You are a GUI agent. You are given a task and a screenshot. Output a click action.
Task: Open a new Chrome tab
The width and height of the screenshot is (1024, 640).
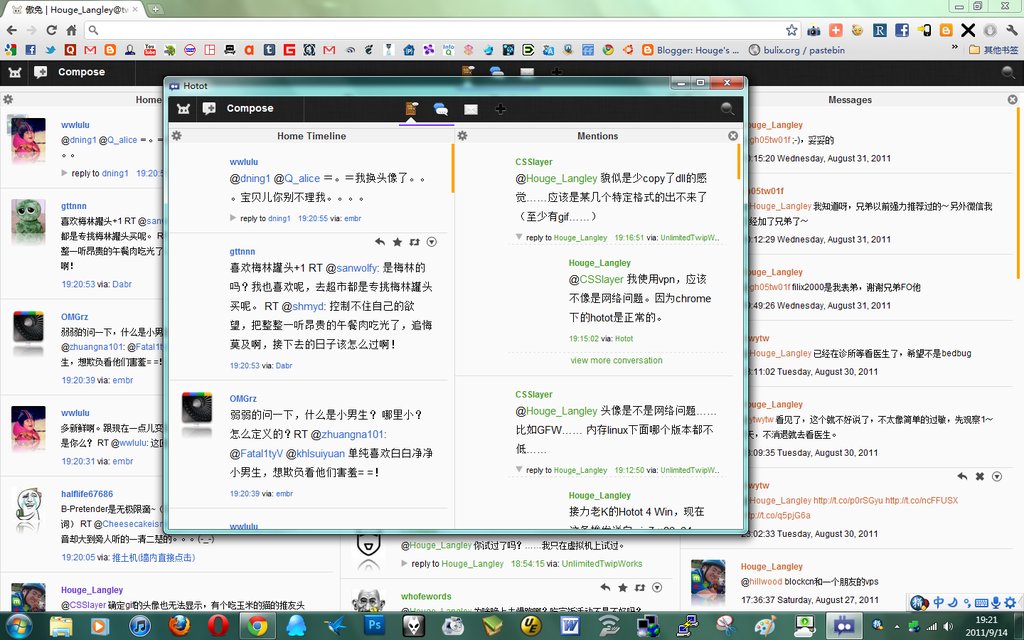155,9
